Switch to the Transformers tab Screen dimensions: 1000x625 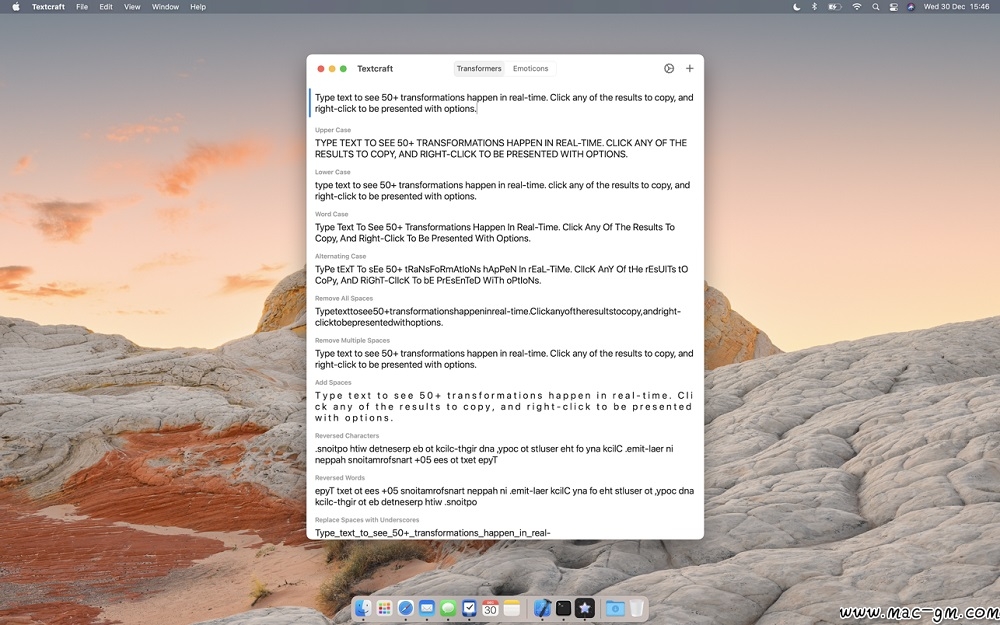click(x=479, y=68)
